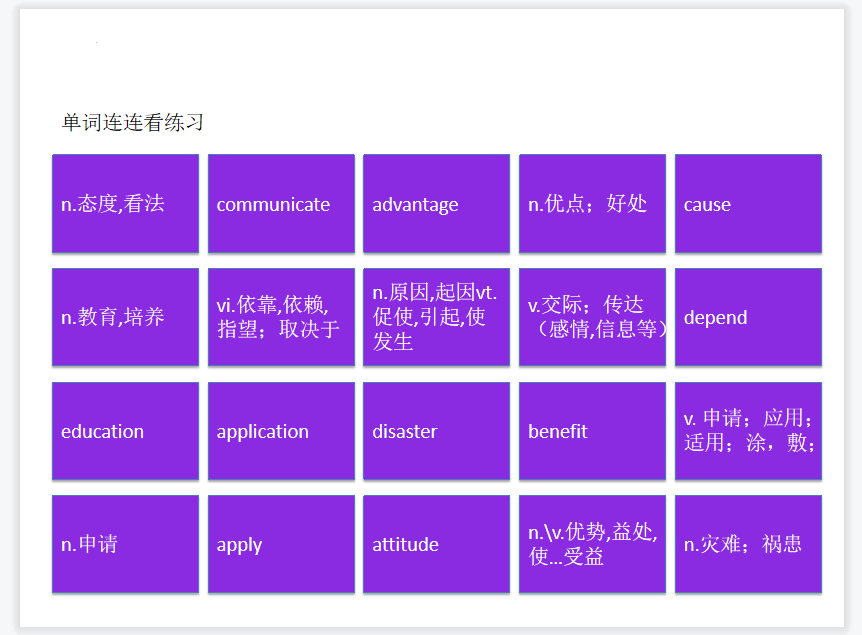The image size is (862, 635).
Task: Select the 'application' word tile
Action: tap(281, 431)
